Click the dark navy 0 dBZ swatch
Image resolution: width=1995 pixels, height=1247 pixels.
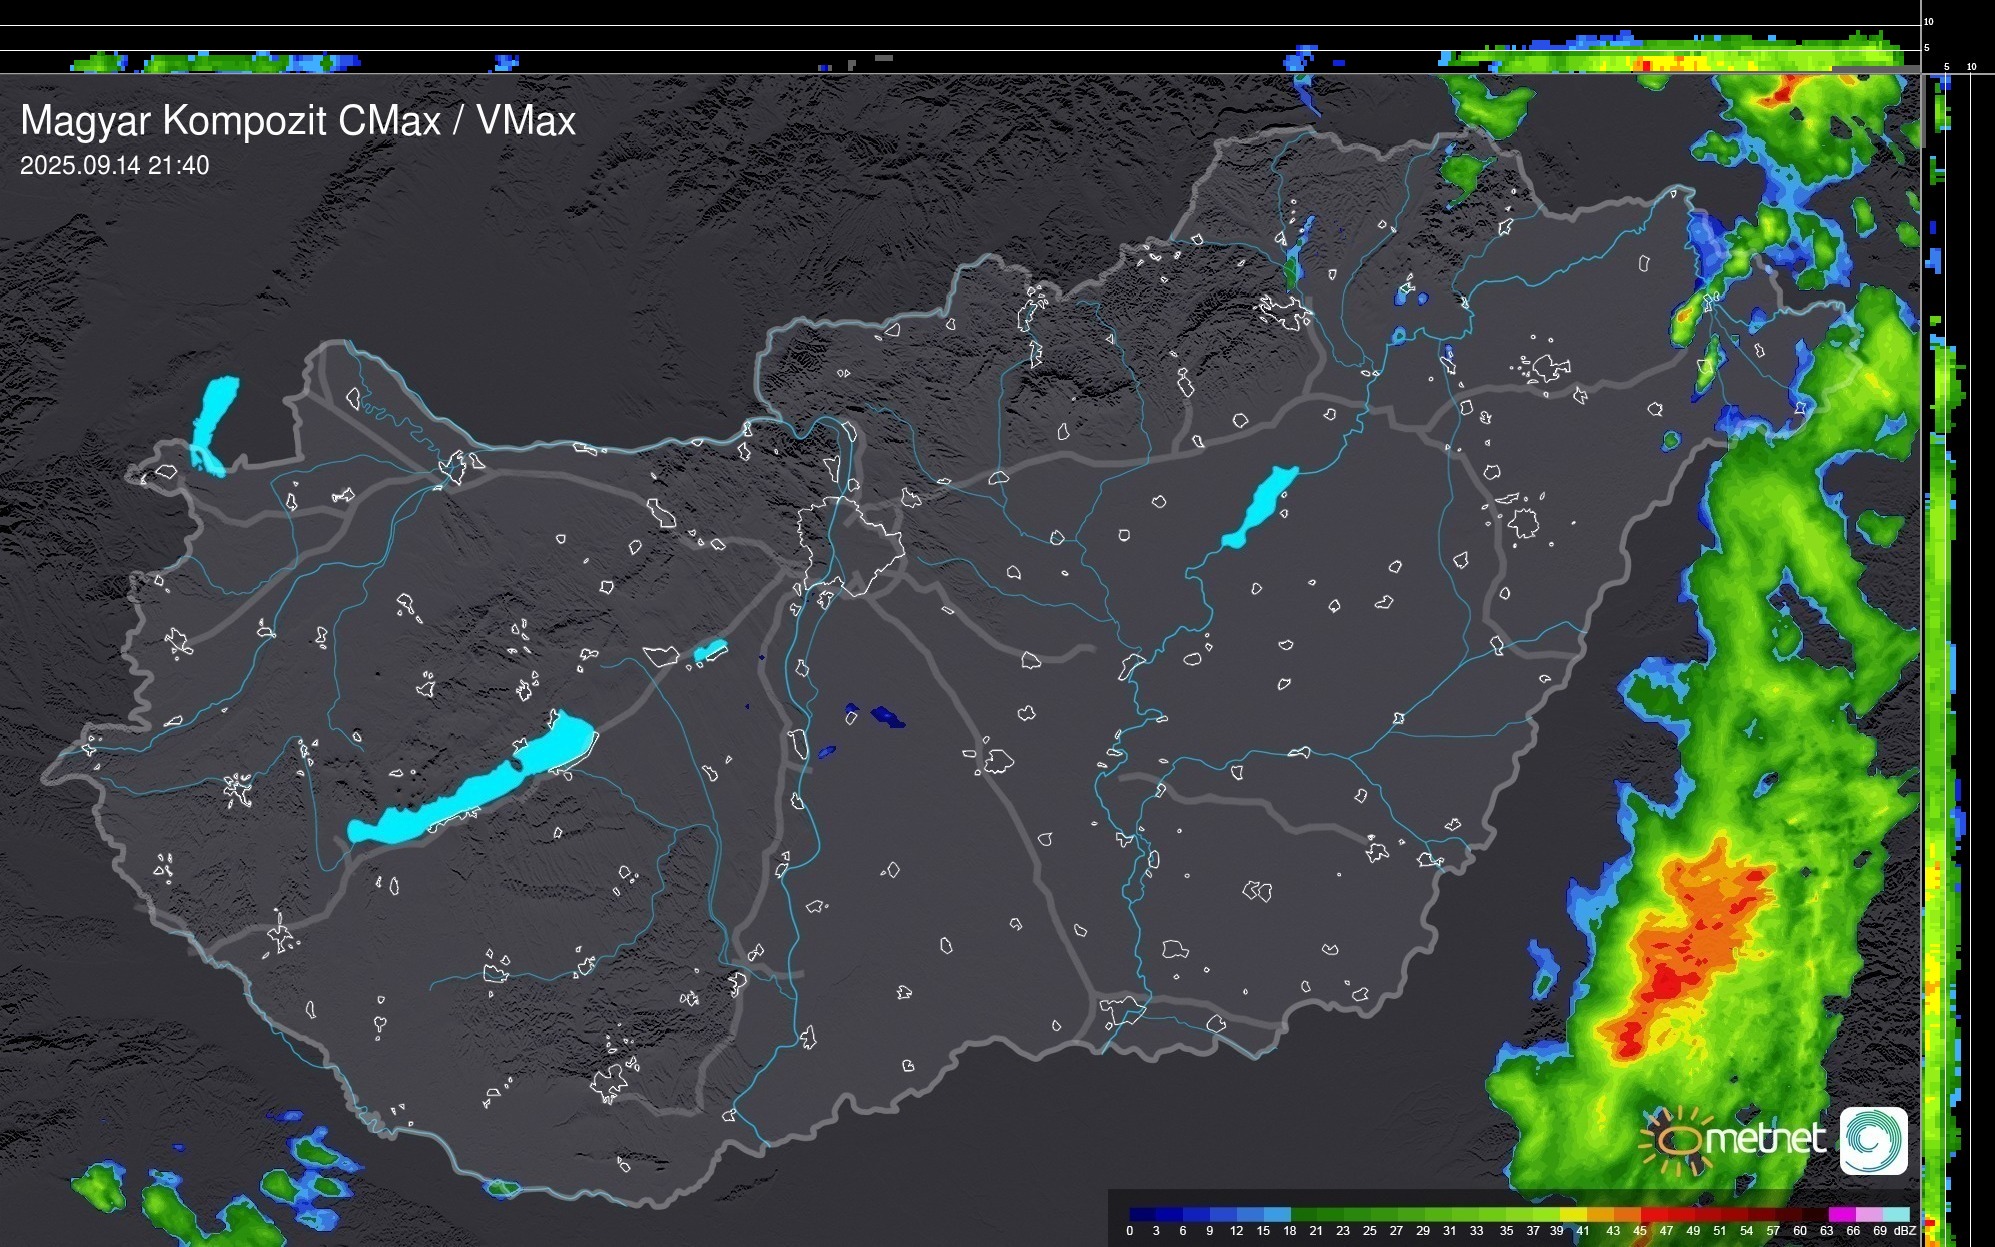1142,1215
